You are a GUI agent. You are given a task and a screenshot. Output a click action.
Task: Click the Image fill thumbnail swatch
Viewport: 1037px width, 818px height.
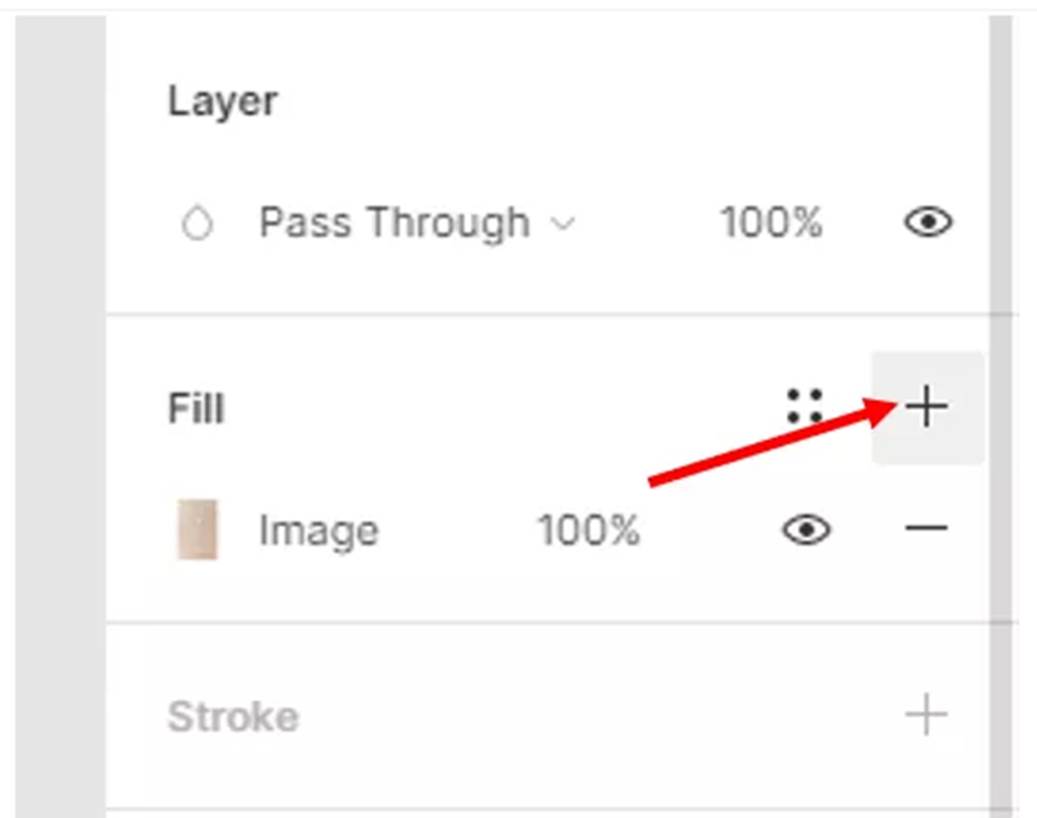pos(197,530)
